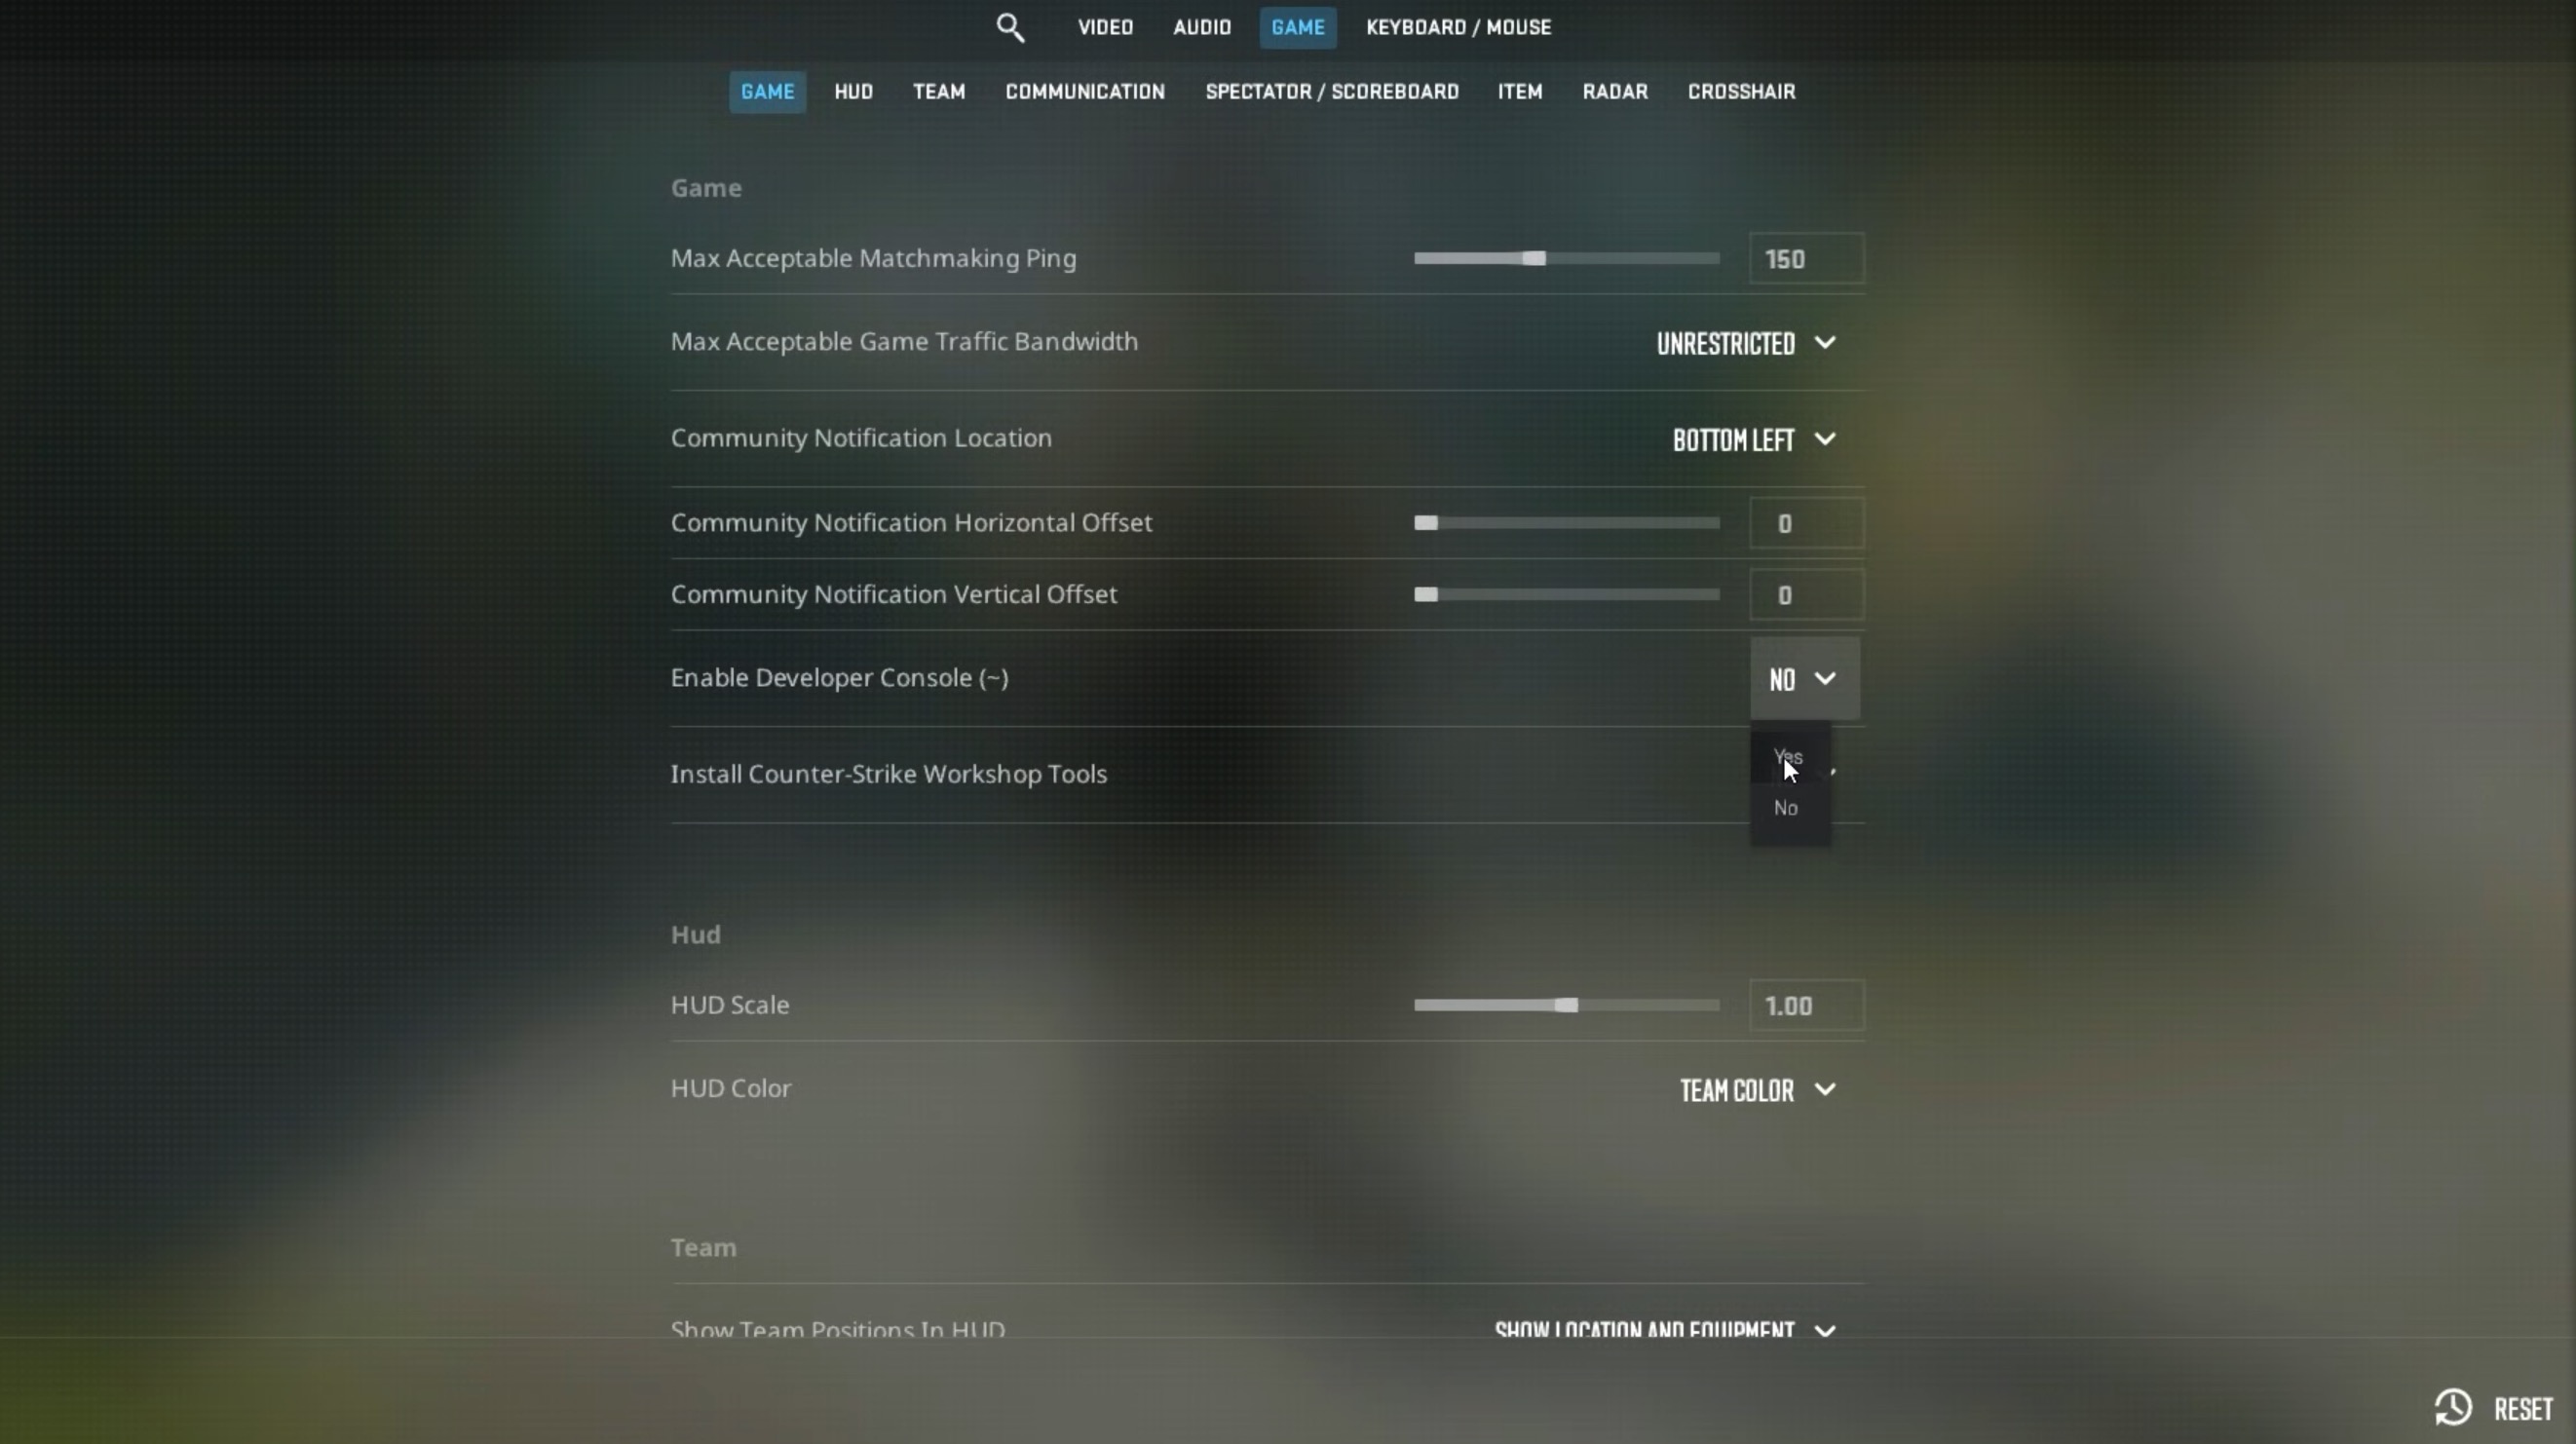Open the Spectator / Scoreboard sub-tab
The height and width of the screenshot is (1444, 2576).
click(x=1331, y=91)
